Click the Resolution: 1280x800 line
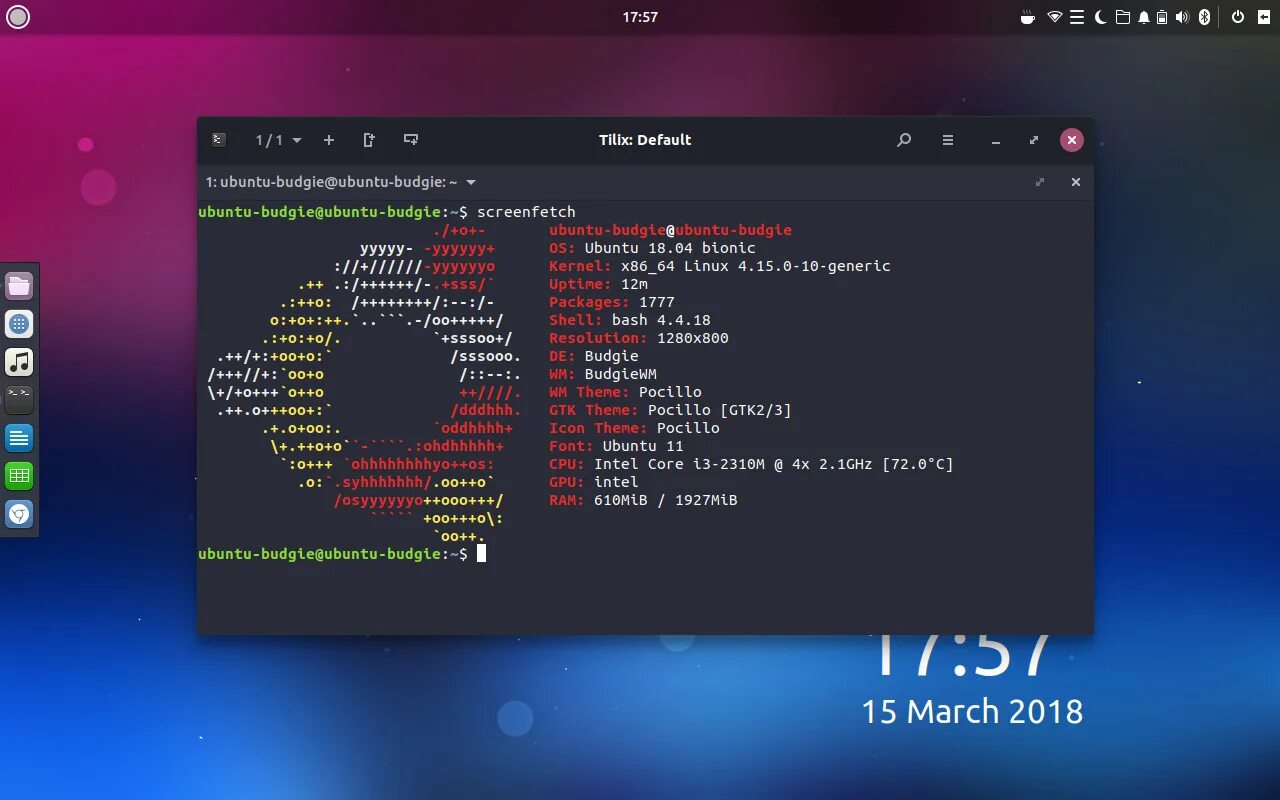This screenshot has width=1280, height=800. 638,338
